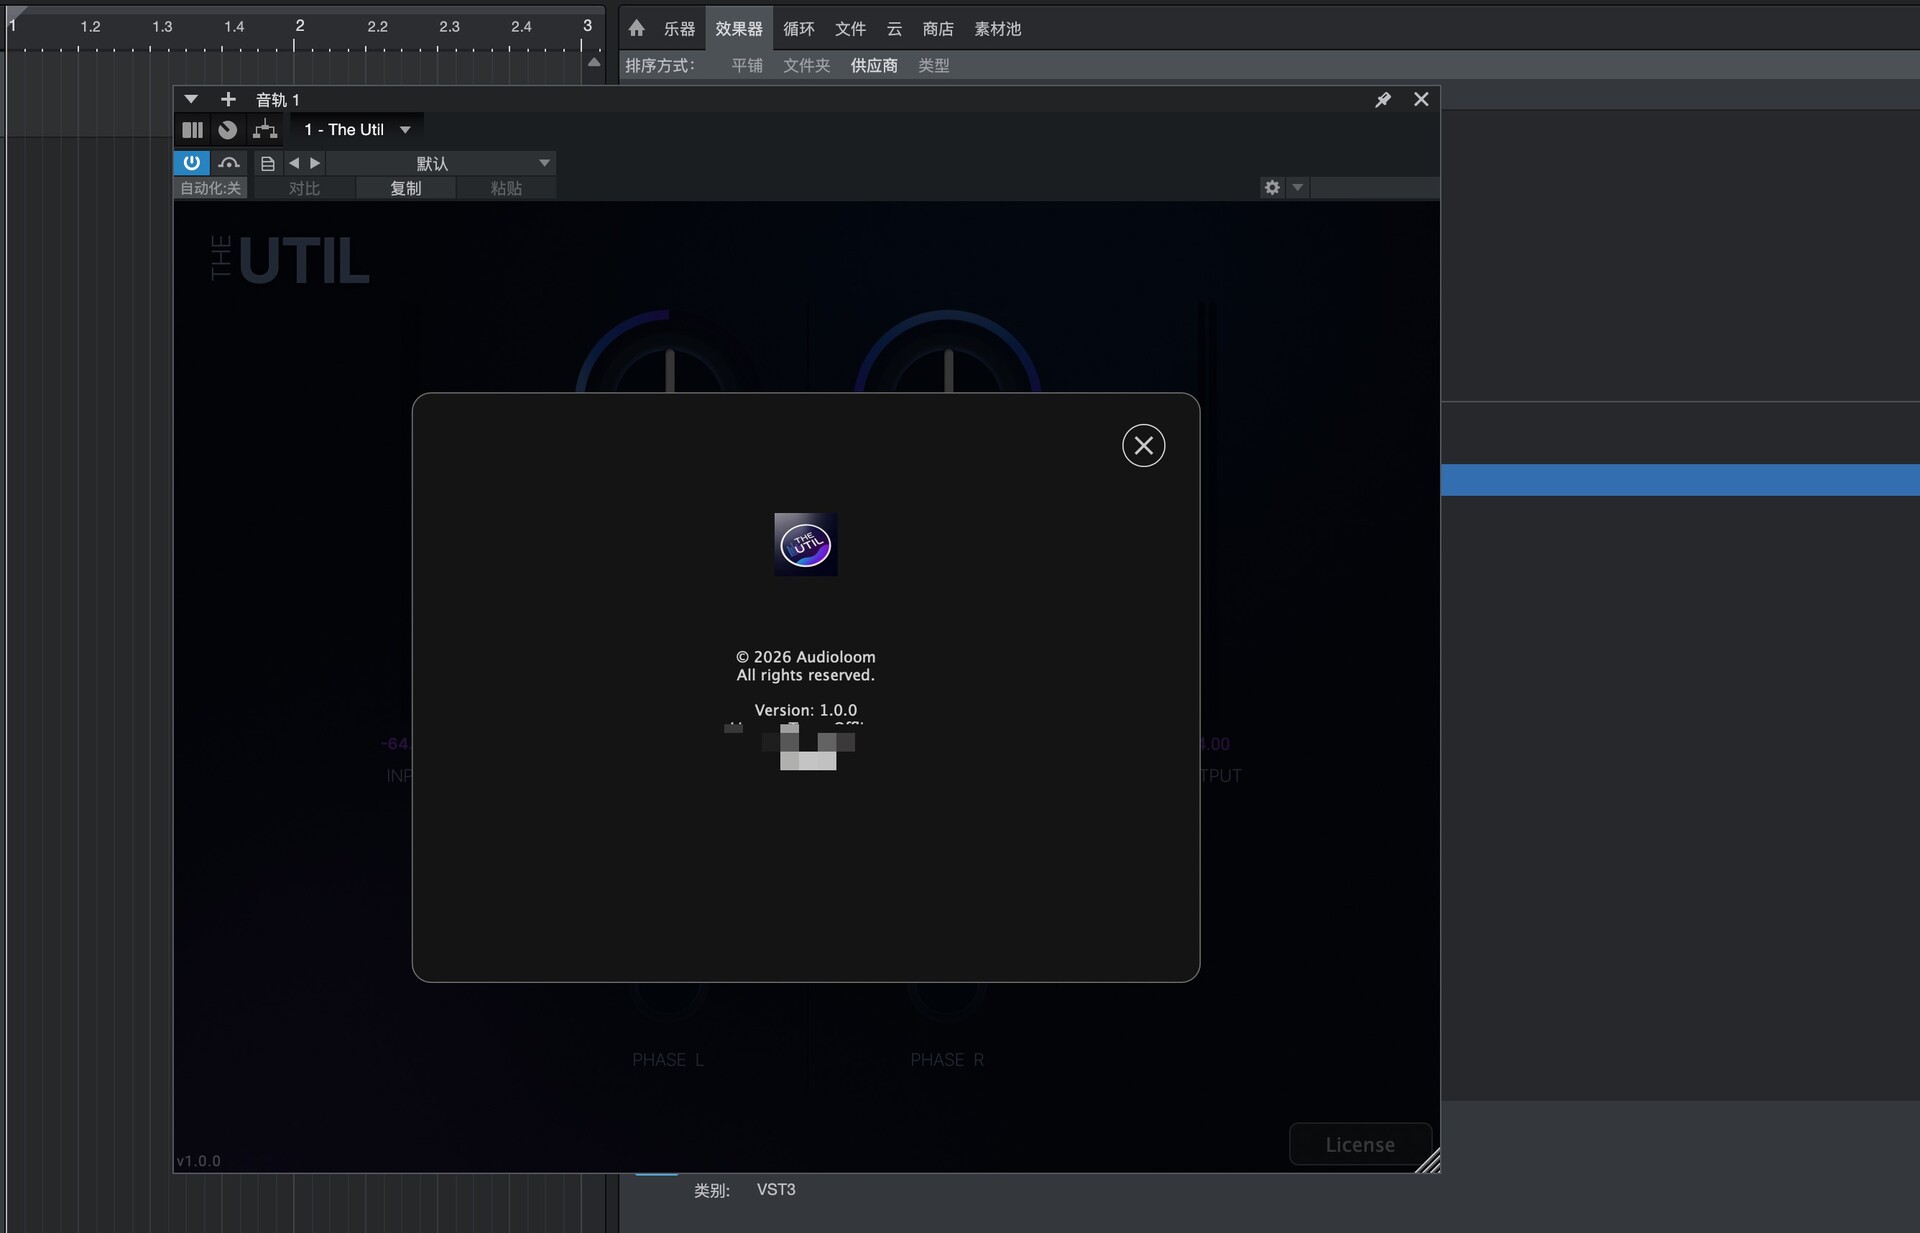The image size is (1920, 1233).
Task: Close the Audioloom about dialog
Action: pyautogui.click(x=1143, y=446)
